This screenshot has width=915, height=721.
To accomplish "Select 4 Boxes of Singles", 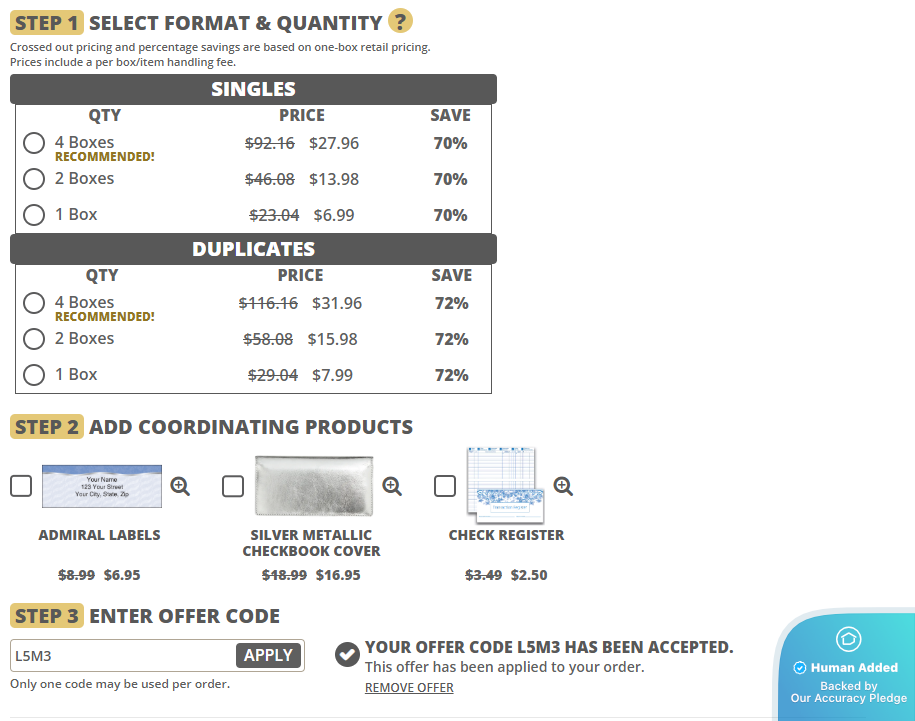I will [34, 143].
